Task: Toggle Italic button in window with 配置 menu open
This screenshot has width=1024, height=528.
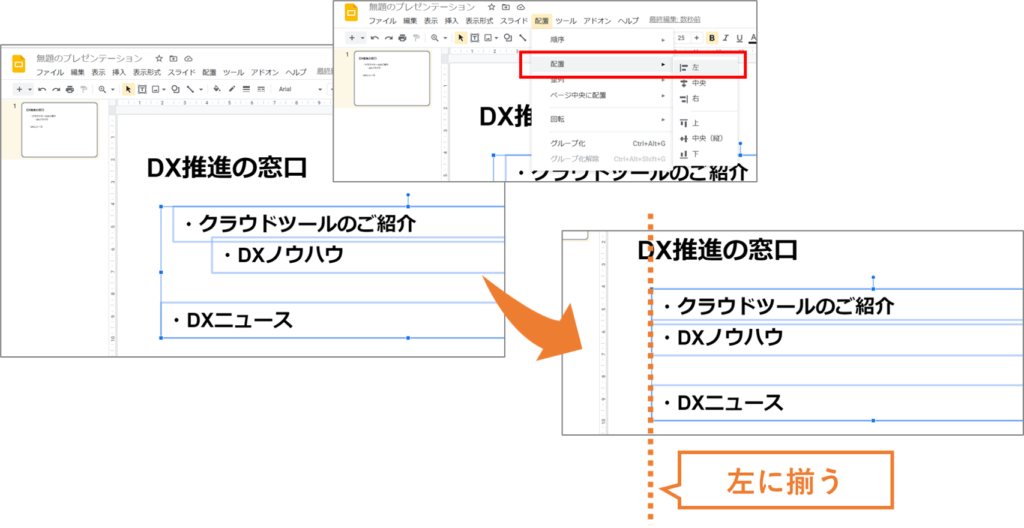Action: (x=726, y=38)
